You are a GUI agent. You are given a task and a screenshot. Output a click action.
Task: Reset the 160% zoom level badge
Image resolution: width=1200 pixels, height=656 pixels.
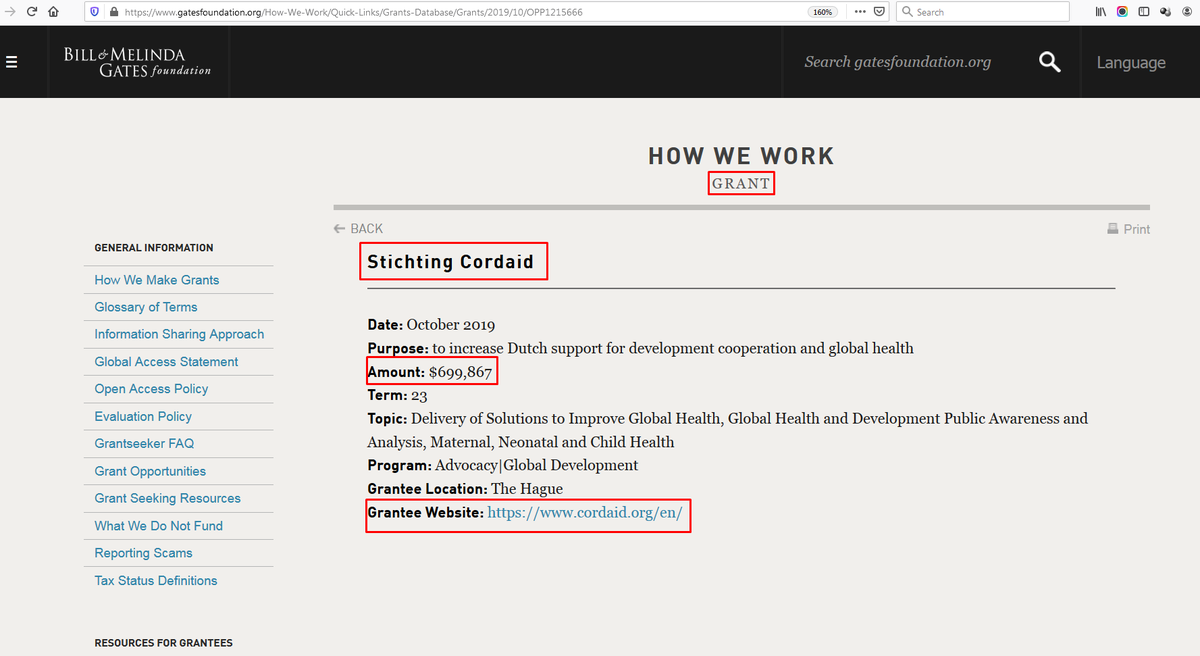pyautogui.click(x=822, y=12)
